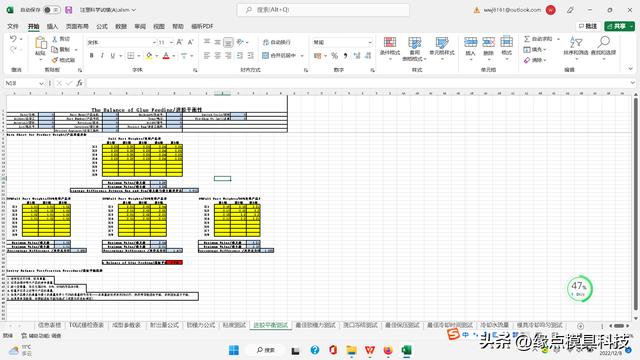The height and width of the screenshot is (360, 640).
Task: Click the Insert Function fx icon
Action: [x=79, y=83]
